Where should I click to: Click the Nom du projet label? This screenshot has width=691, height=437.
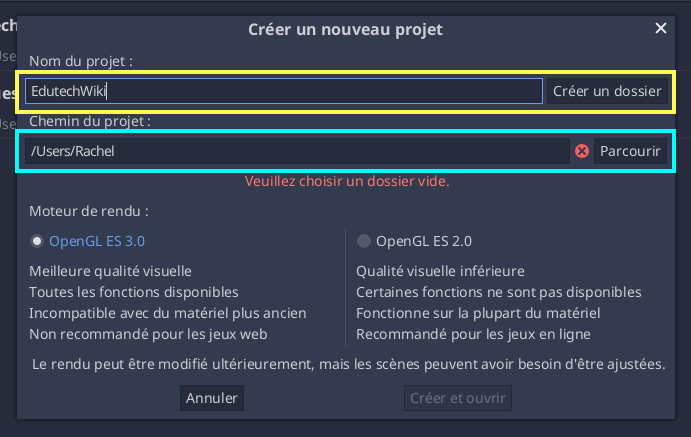[x=81, y=61]
